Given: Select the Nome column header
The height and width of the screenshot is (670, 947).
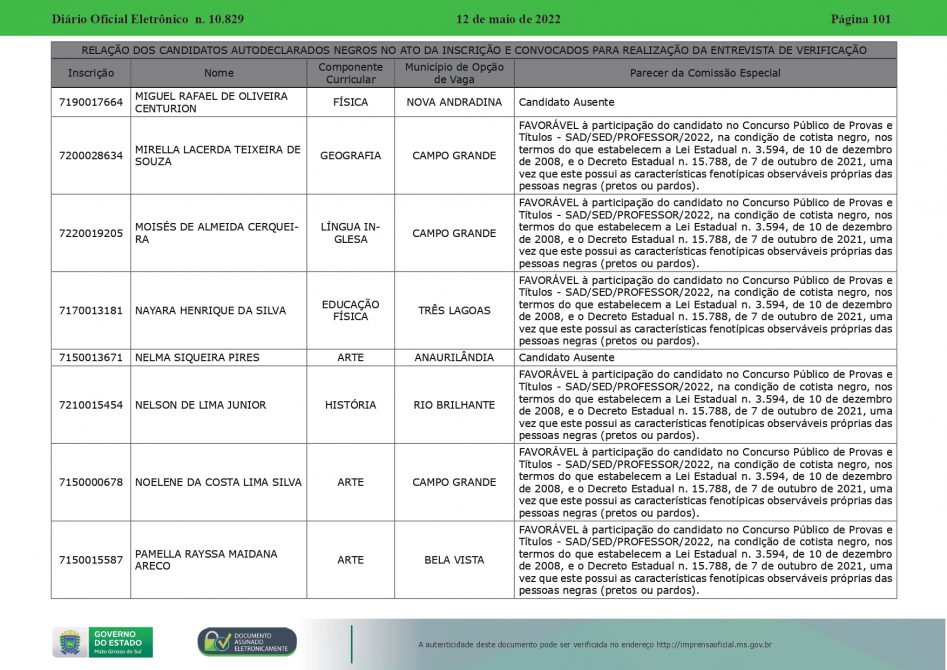Looking at the screenshot, I should tap(219, 73).
